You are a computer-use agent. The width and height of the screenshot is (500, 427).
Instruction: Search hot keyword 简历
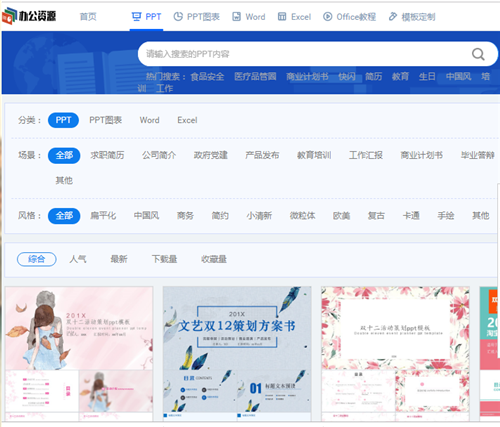click(x=373, y=77)
